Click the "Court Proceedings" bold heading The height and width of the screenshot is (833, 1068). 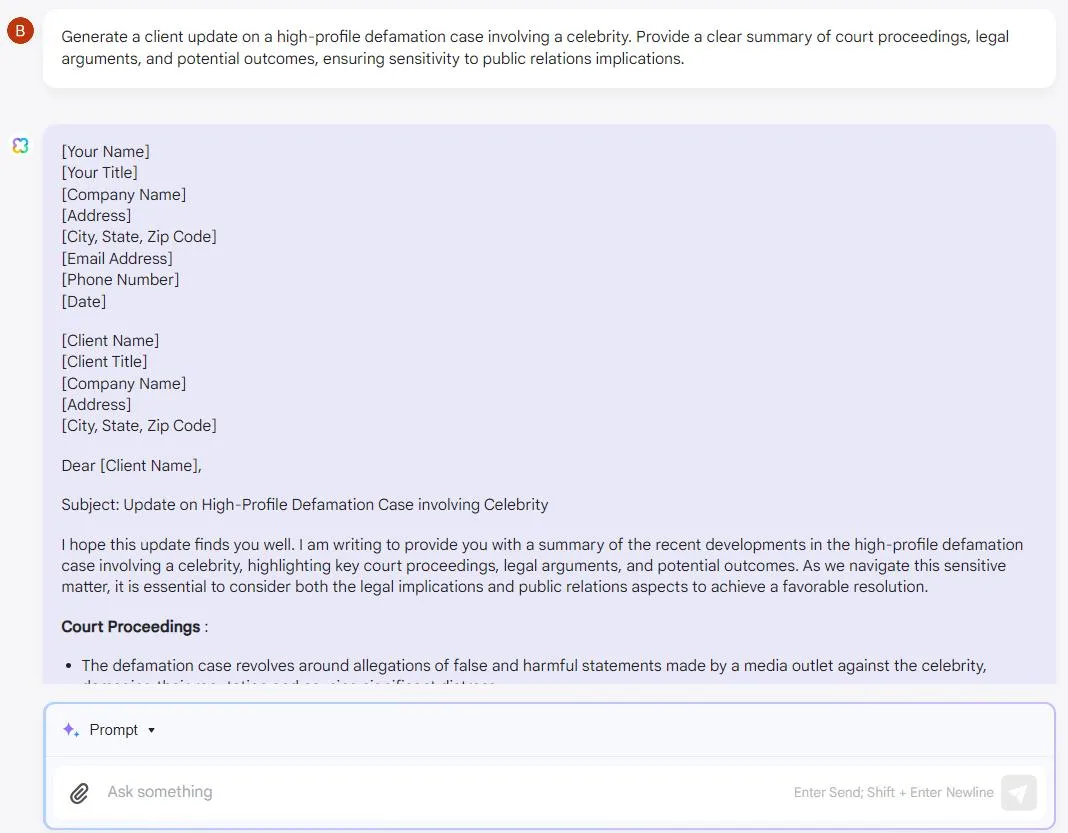131,627
